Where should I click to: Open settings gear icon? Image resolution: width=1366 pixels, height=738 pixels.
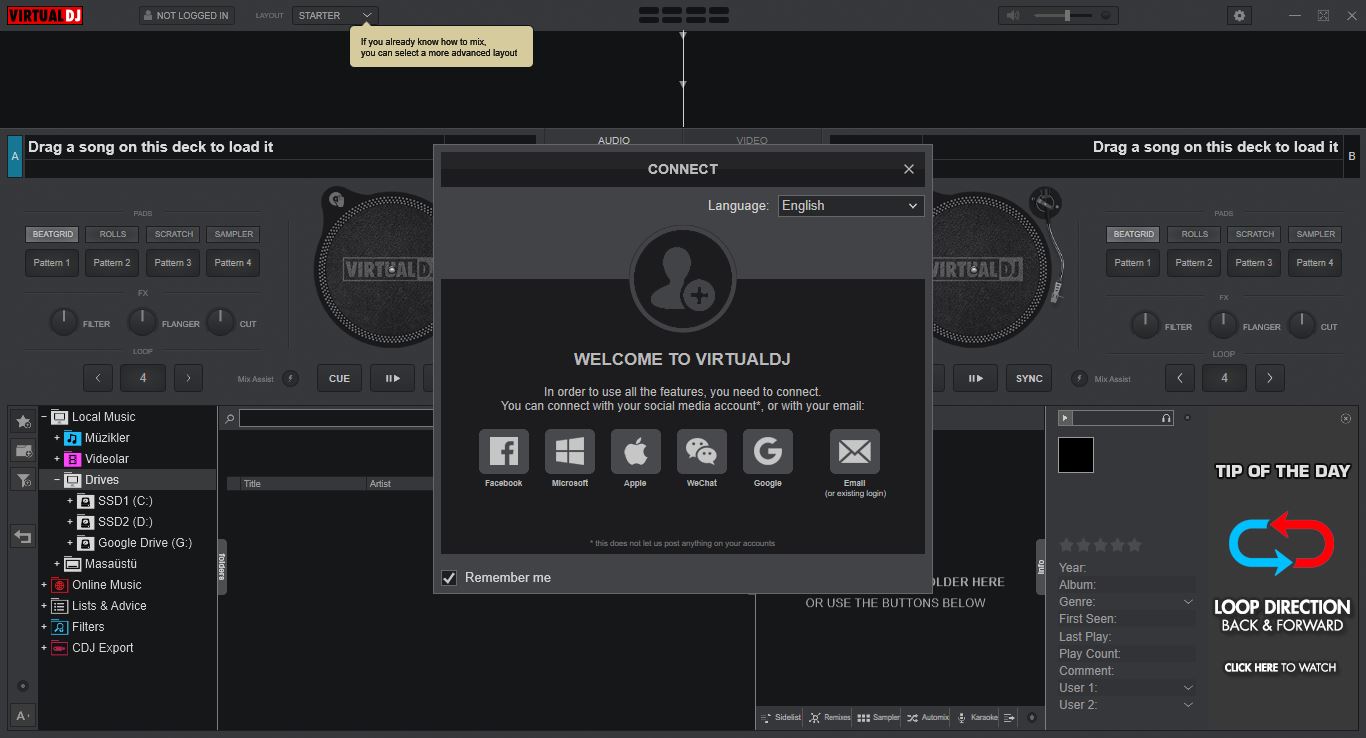point(1239,15)
